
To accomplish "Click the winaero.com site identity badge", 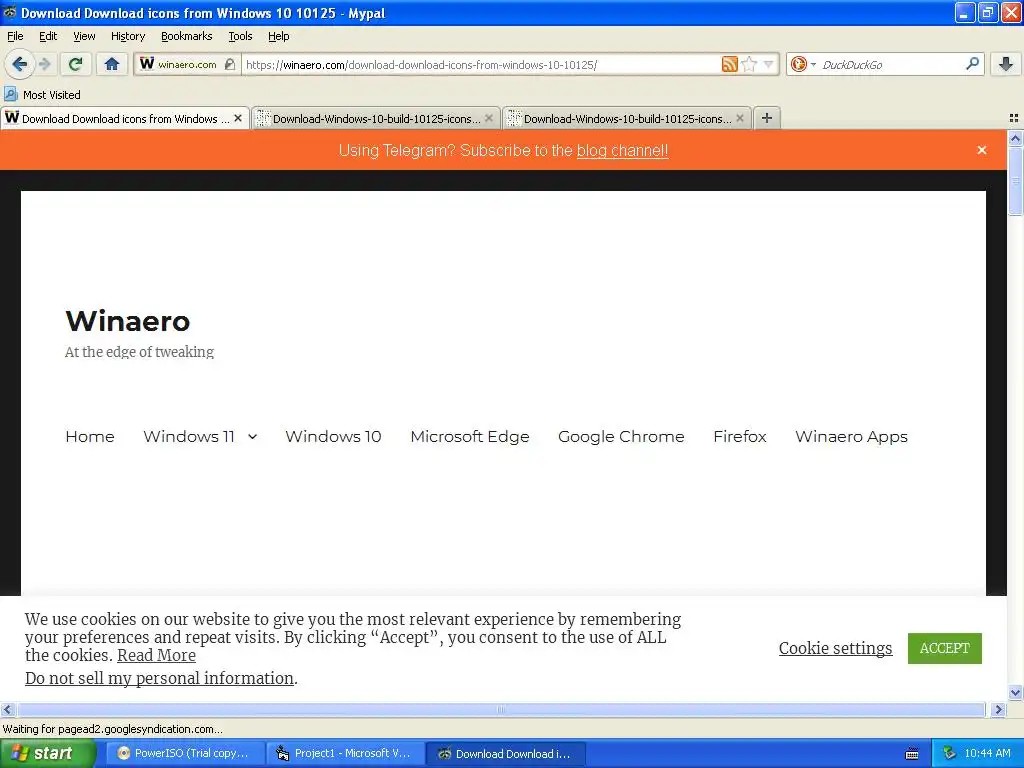I will coord(187,64).
